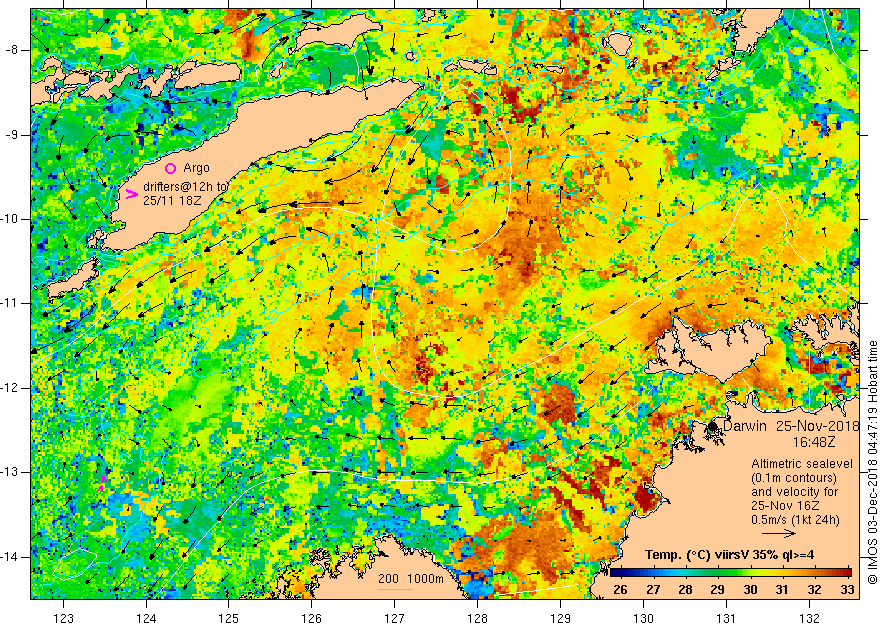Click the colorbar label '27'
880x630 pixels.
coord(653,590)
